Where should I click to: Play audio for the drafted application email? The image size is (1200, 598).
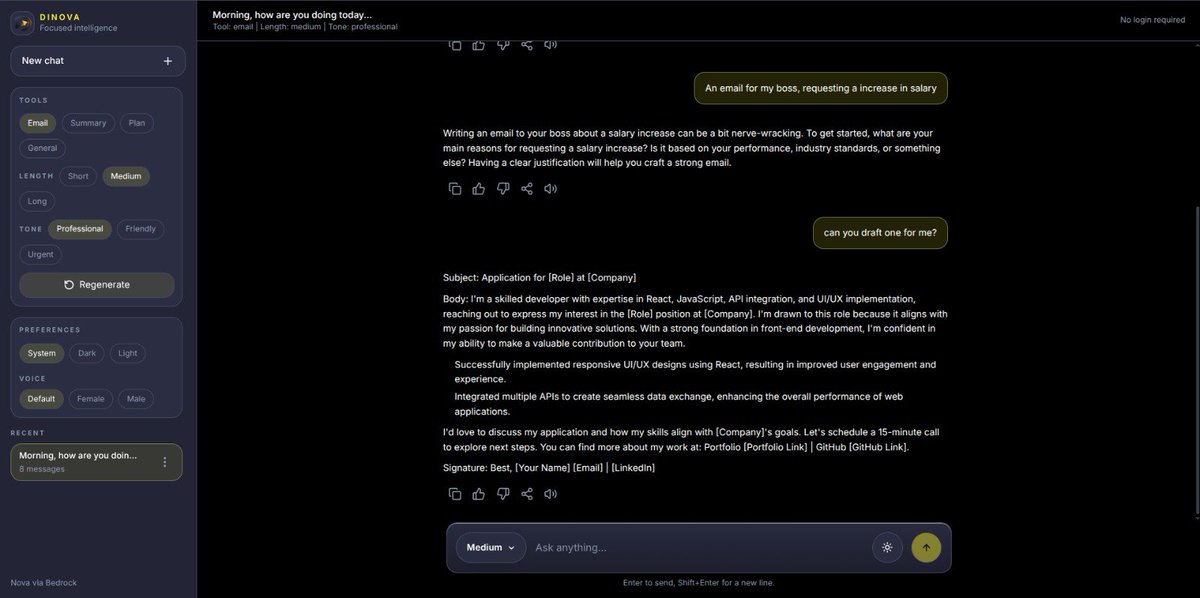pyautogui.click(x=550, y=493)
